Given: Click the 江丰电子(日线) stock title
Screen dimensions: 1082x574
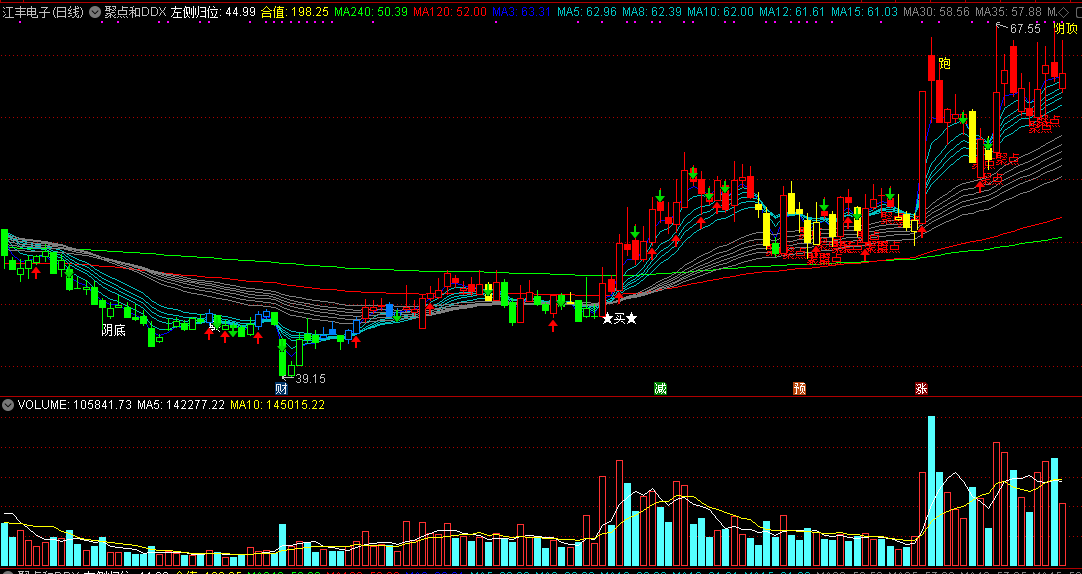Looking at the screenshot, I should point(43,12).
